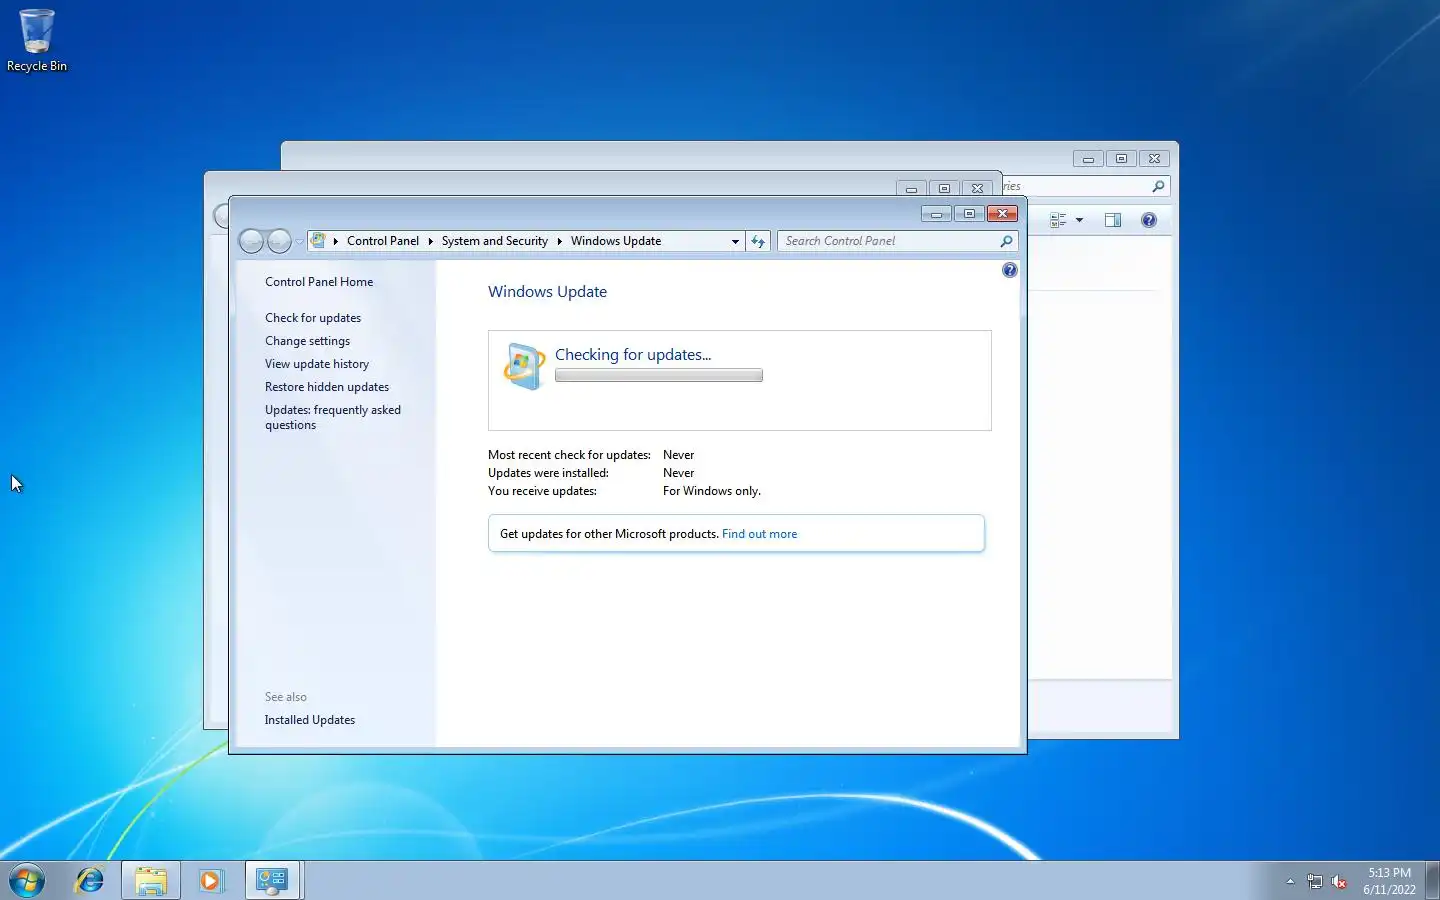Click the 'Updates were installed:' label
This screenshot has width=1440, height=900.
[x=548, y=473]
